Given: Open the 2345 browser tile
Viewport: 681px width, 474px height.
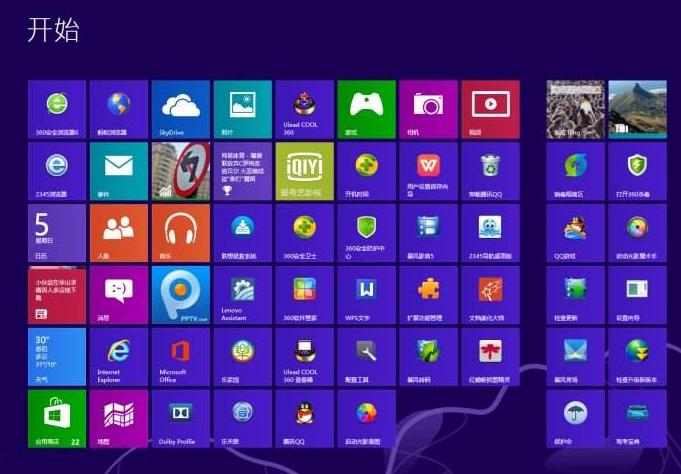Looking at the screenshot, I should pos(57,172).
